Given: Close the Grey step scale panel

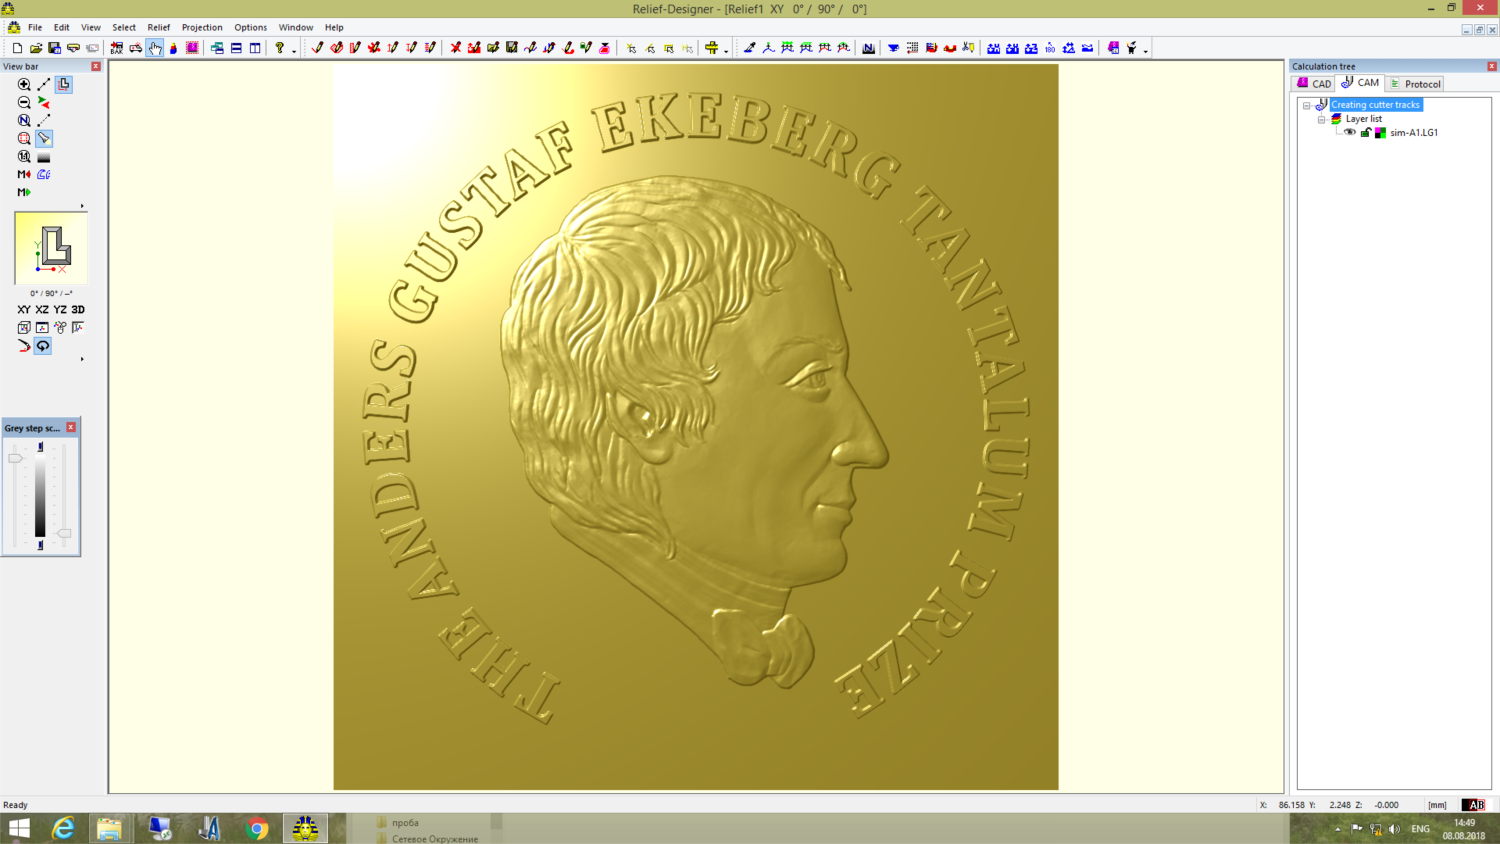Looking at the screenshot, I should tap(71, 427).
